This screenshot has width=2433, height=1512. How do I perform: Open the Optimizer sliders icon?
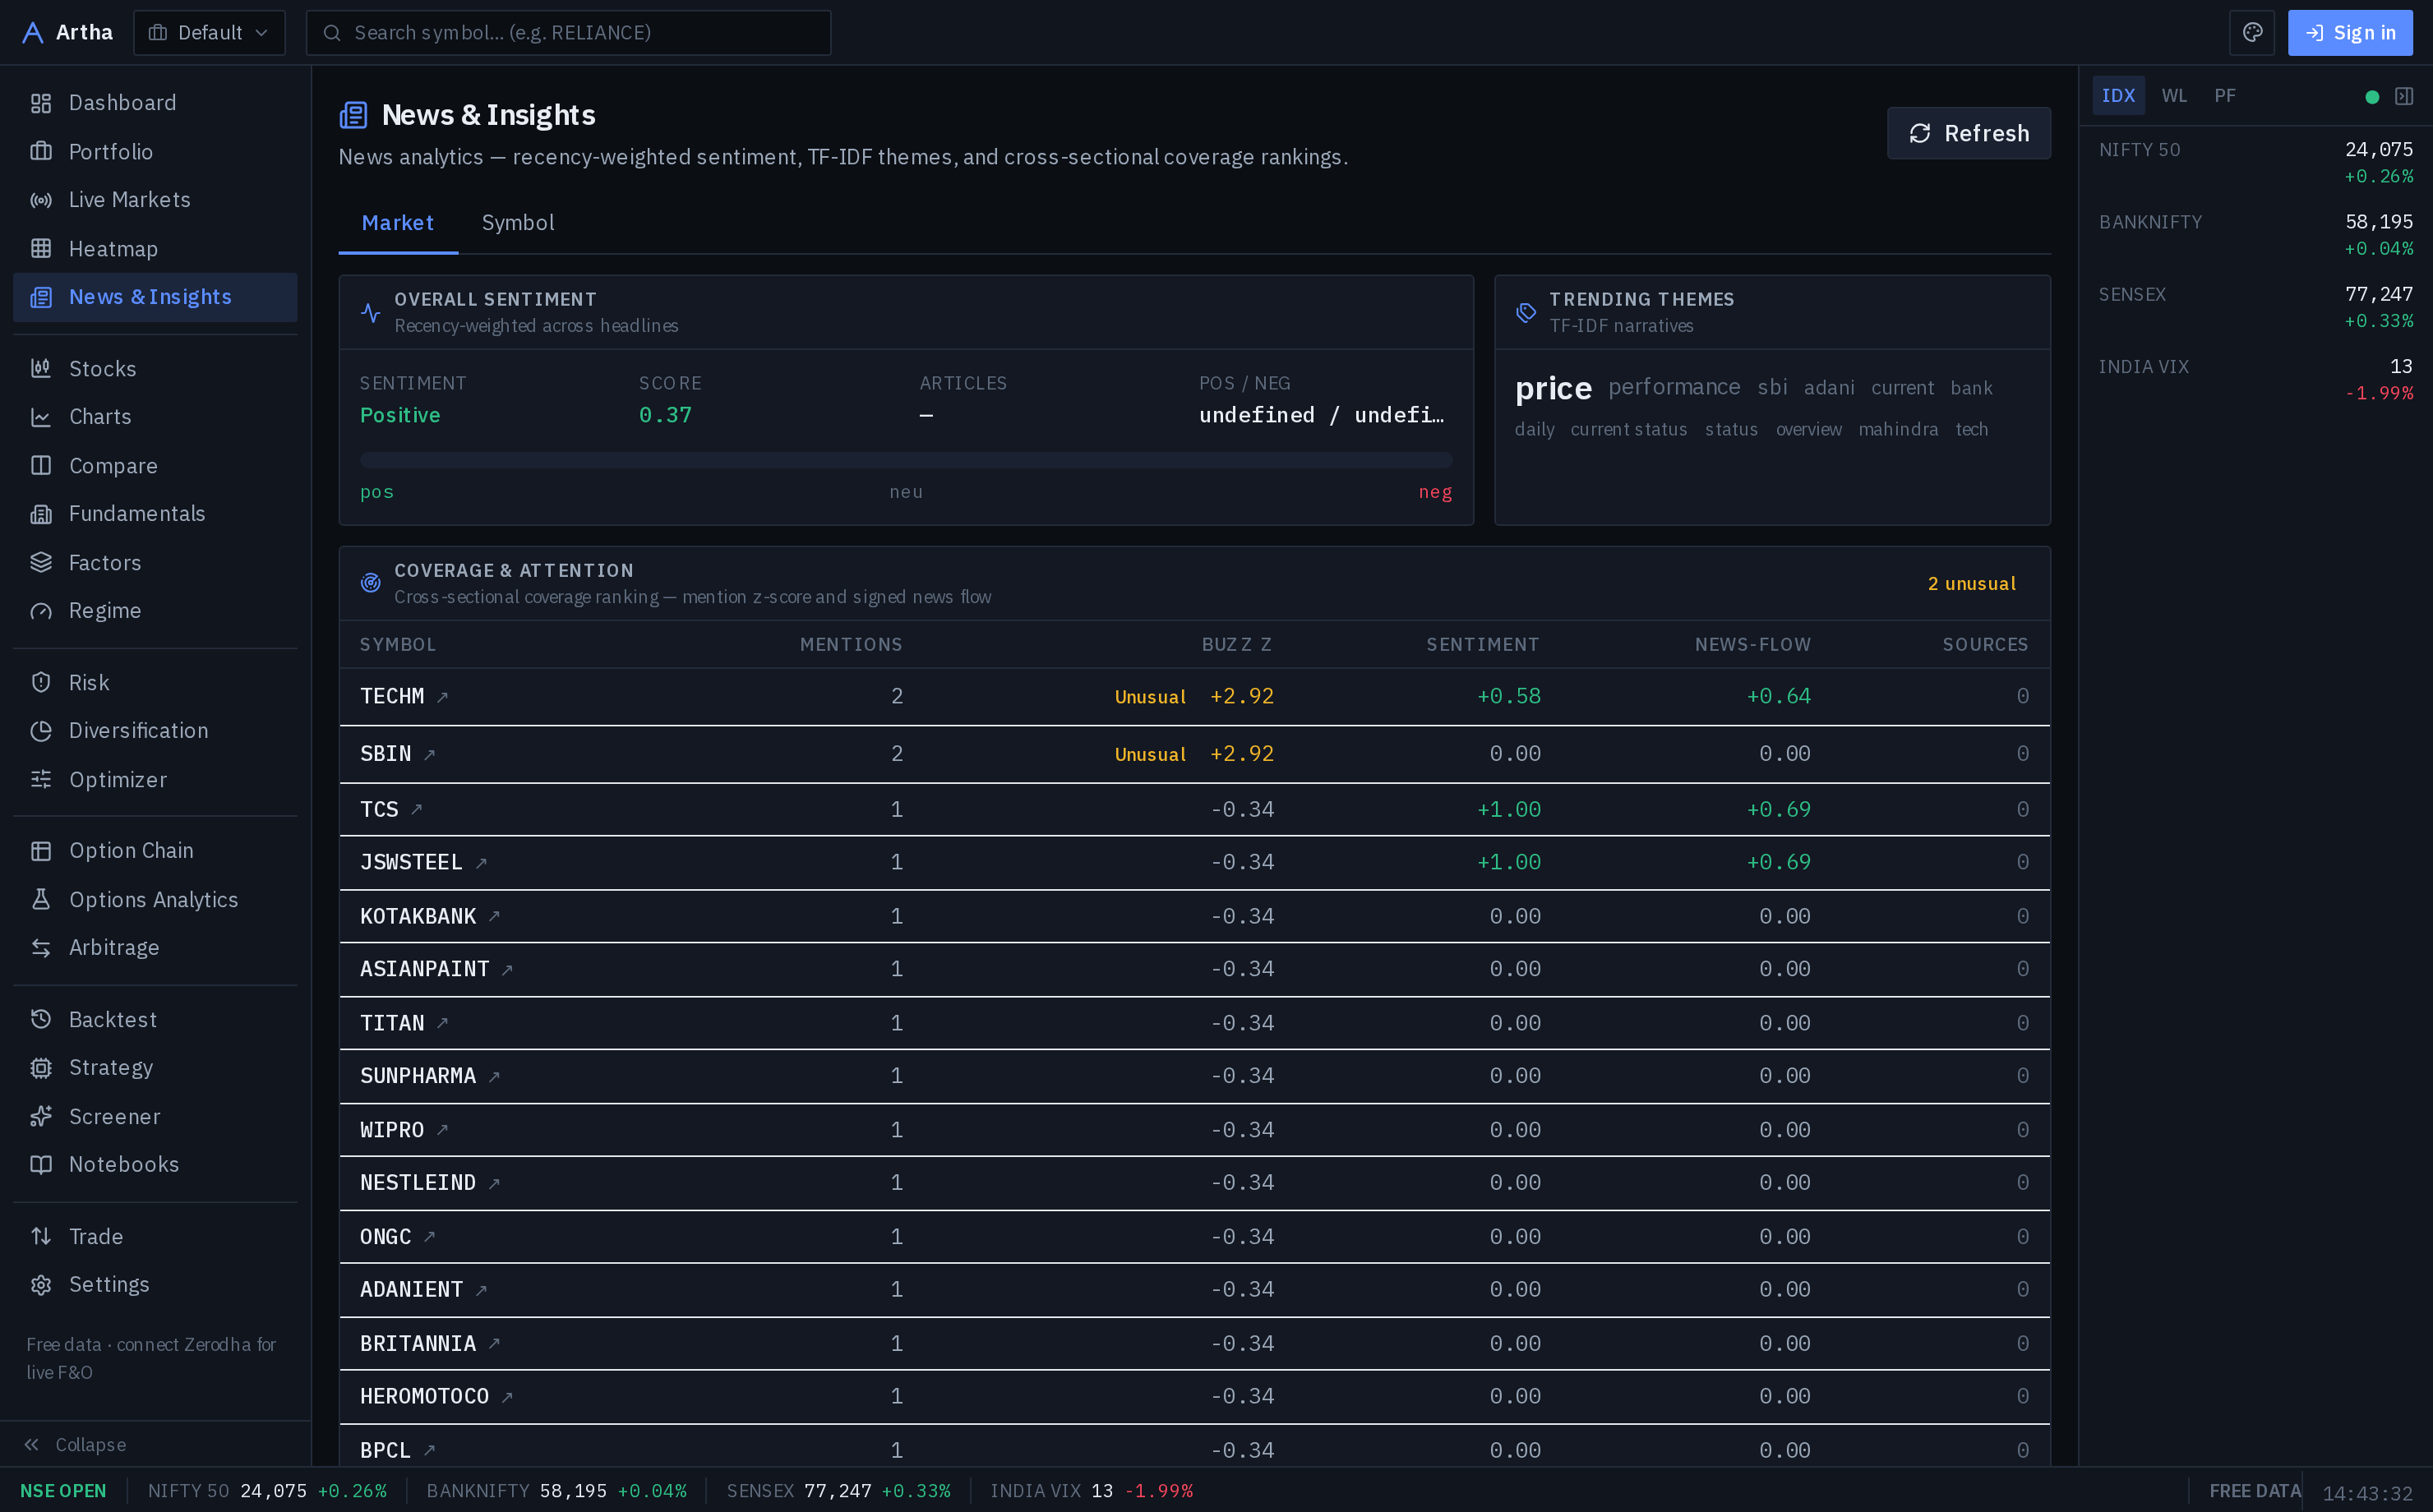pos(41,779)
